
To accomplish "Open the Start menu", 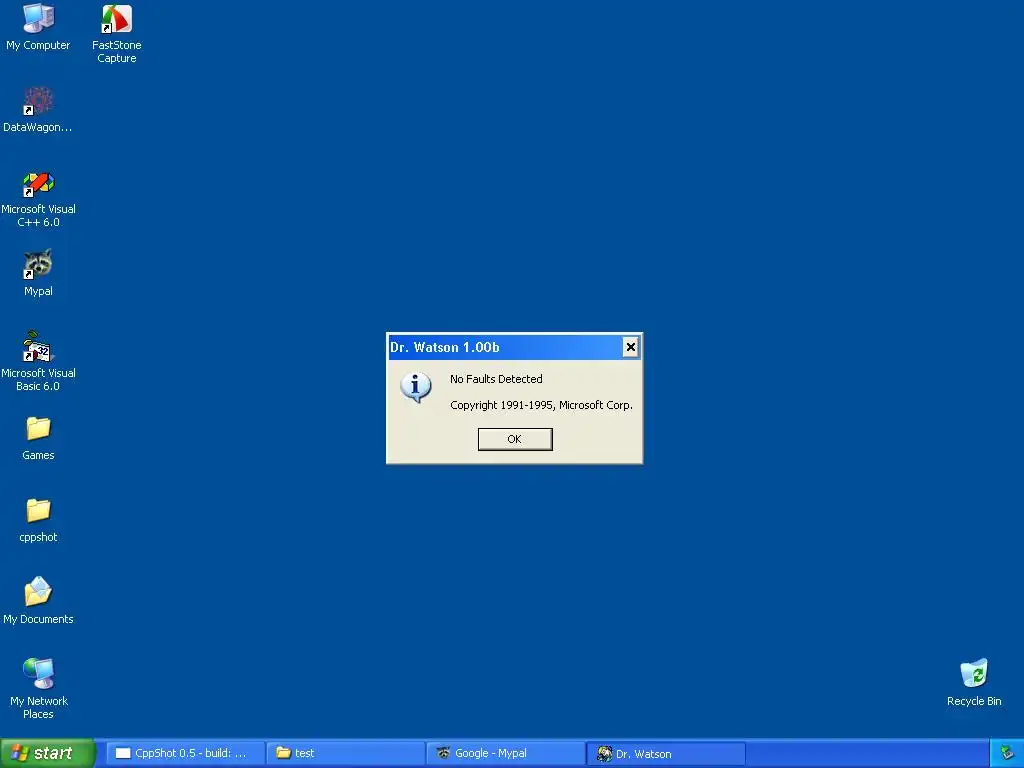I will click(x=47, y=753).
